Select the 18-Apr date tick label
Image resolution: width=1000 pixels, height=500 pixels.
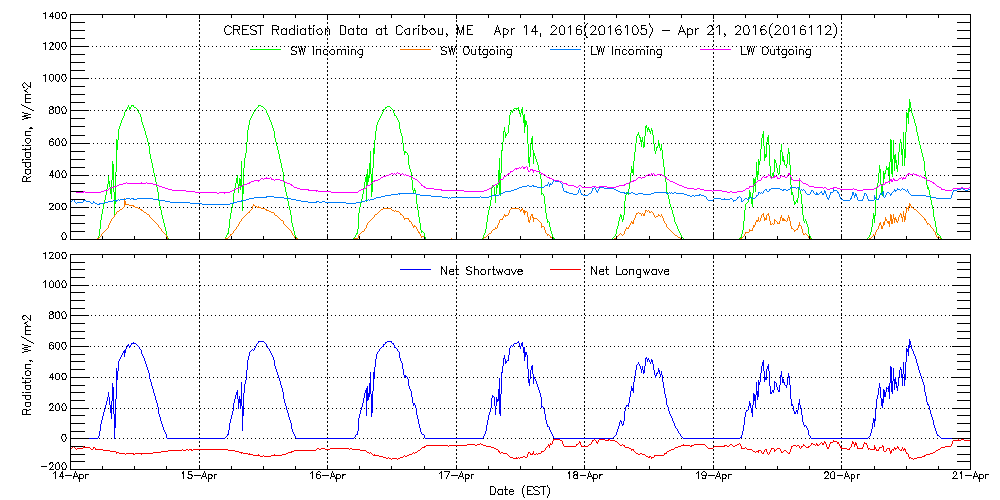[x=585, y=477]
